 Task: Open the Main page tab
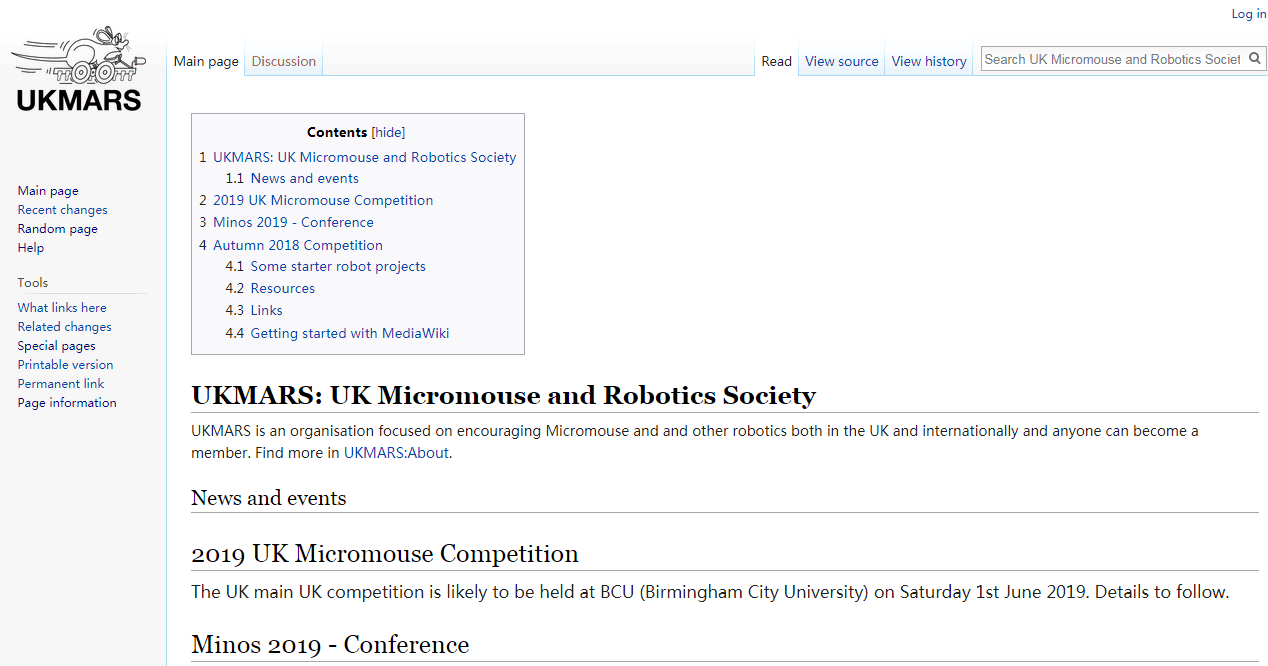coord(206,61)
